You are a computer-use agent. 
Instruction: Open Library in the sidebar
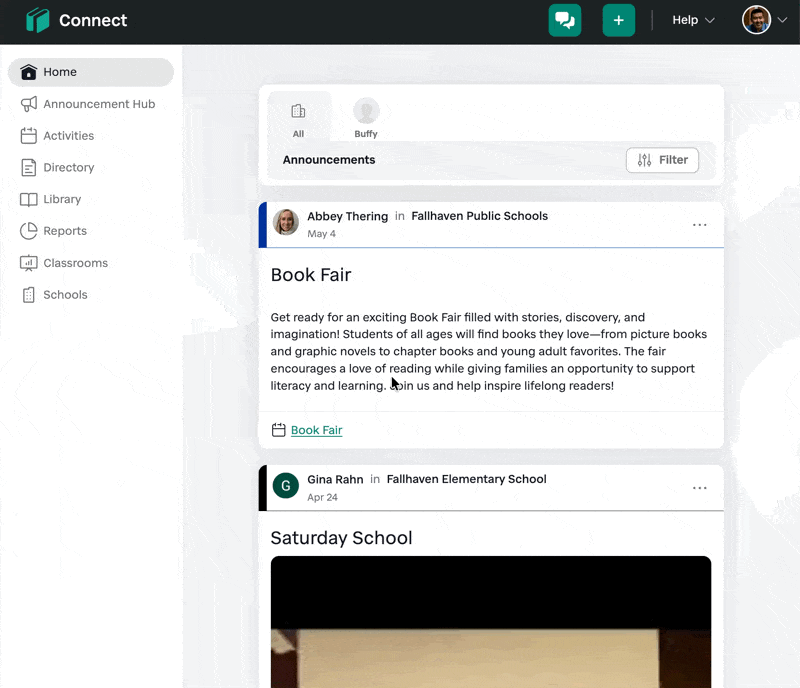tap(91, 200)
